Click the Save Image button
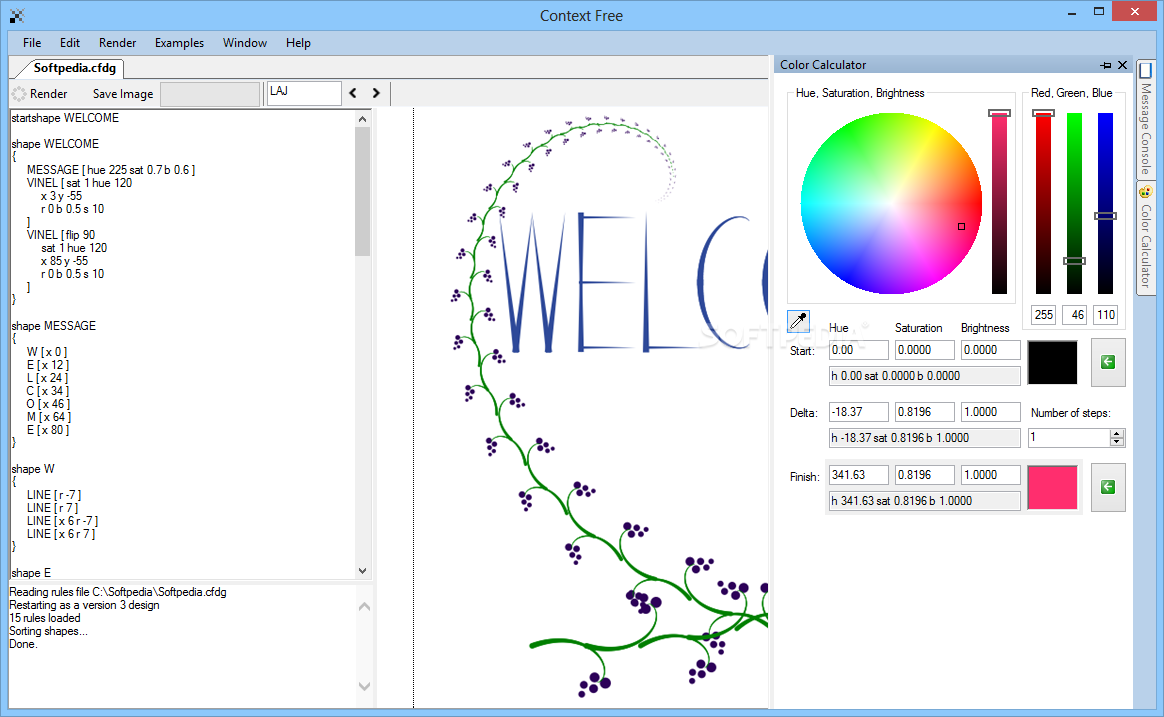This screenshot has height=717, width=1164. tap(122, 94)
